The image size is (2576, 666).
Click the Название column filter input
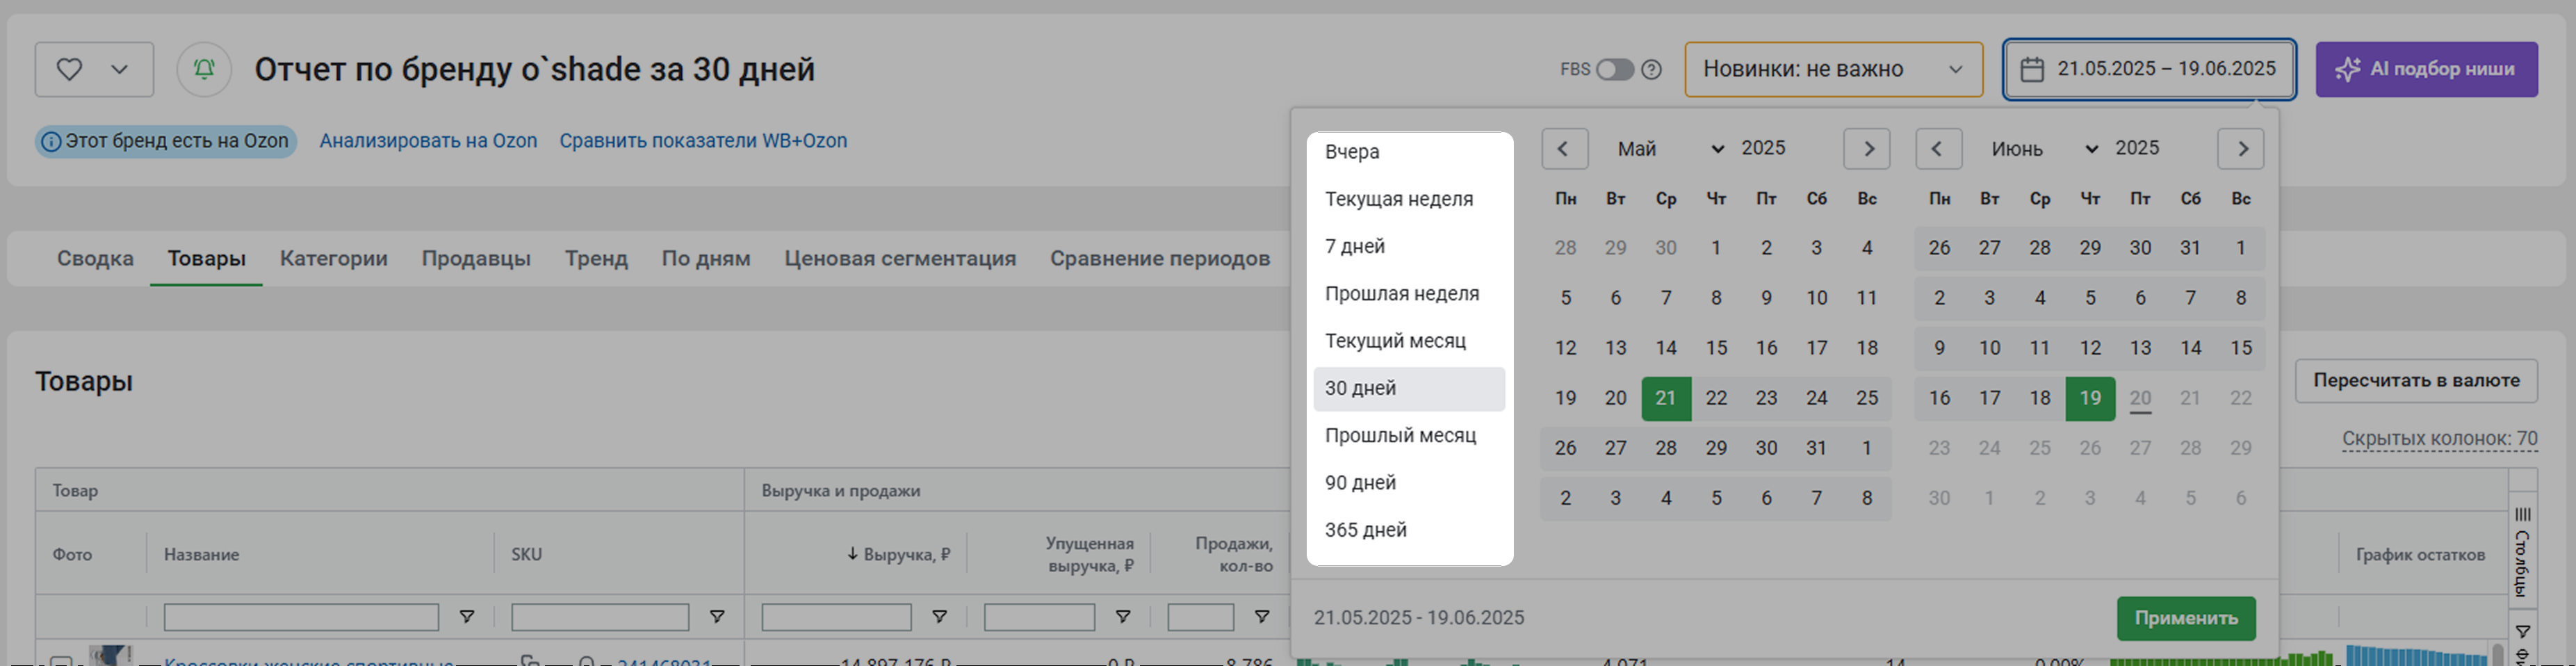coord(301,617)
